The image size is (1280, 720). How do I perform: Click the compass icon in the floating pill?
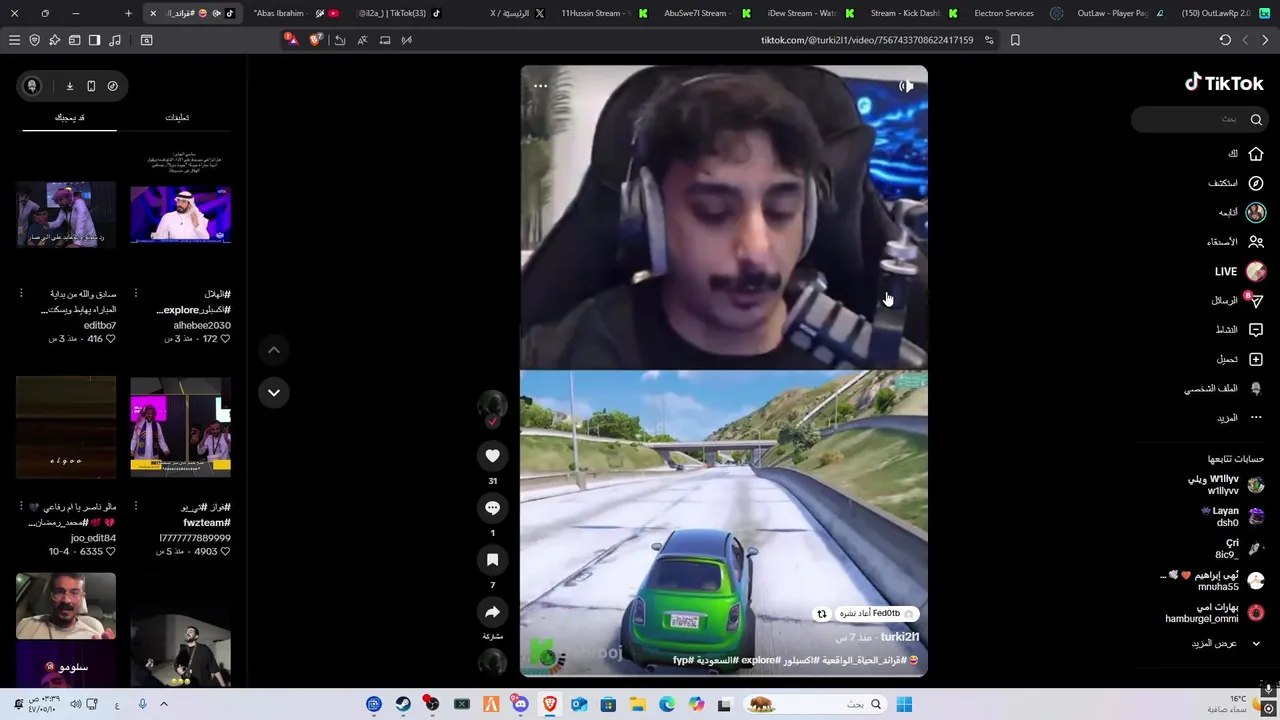(x=112, y=86)
